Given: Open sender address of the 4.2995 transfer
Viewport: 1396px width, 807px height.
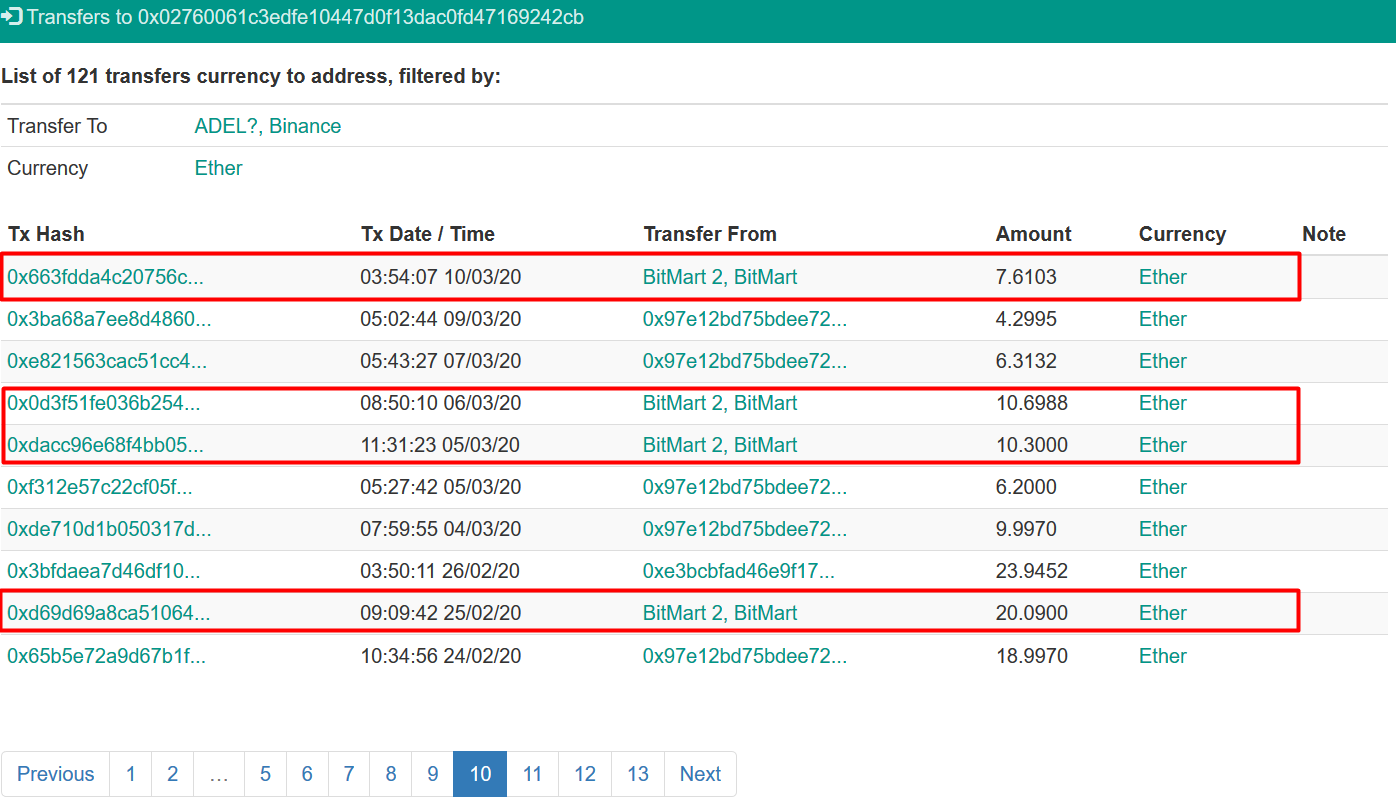Looking at the screenshot, I should coord(745,319).
